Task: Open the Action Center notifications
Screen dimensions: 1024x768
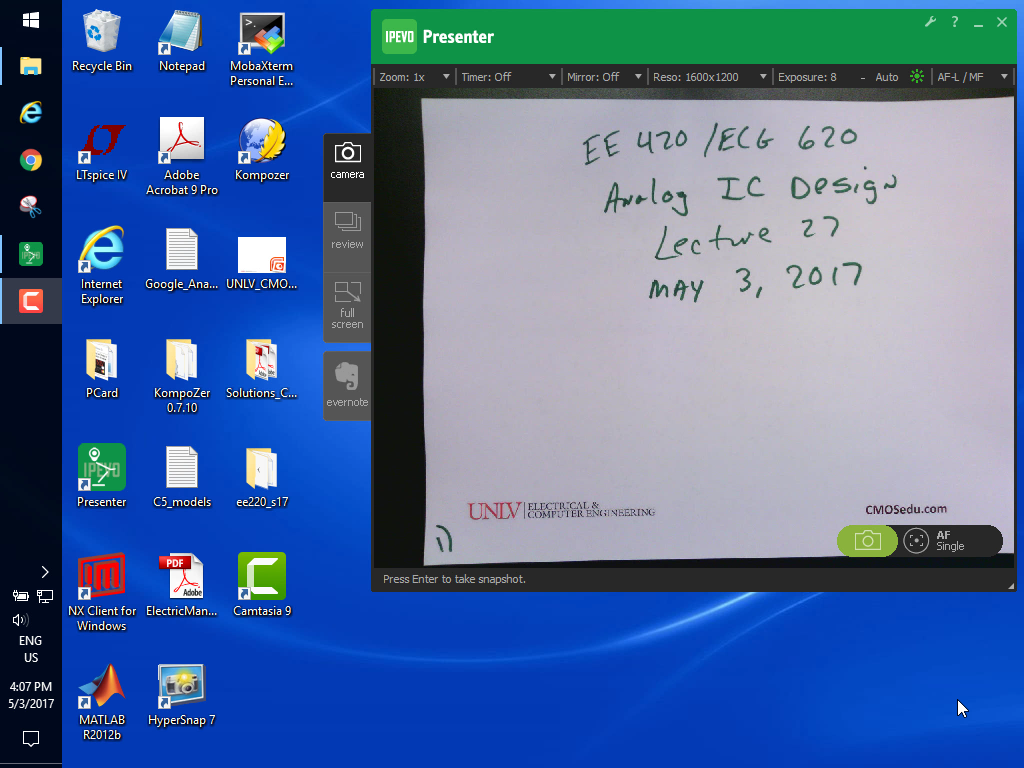Action: [31, 739]
